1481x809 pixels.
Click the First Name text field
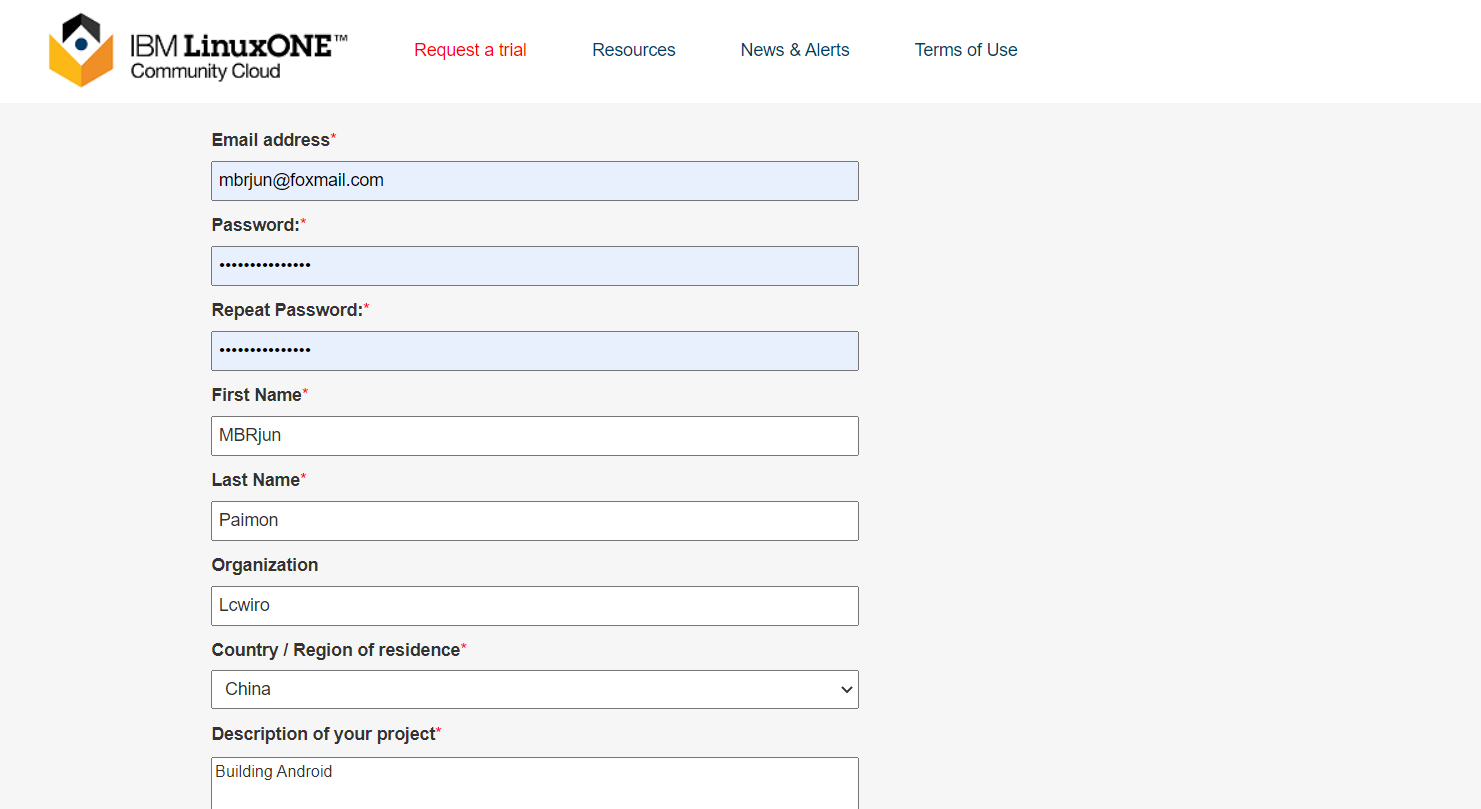point(534,436)
